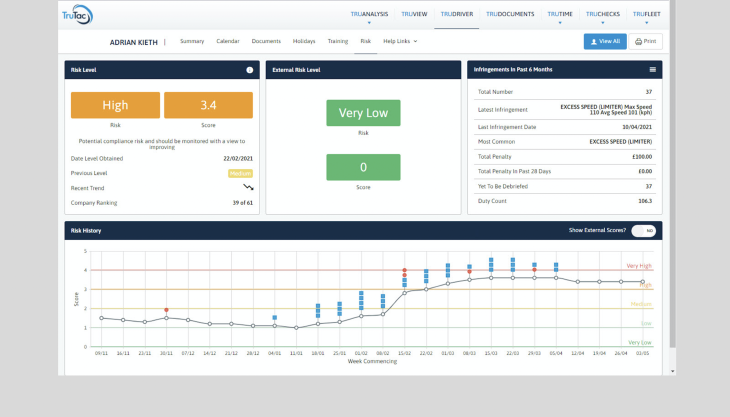The width and height of the screenshot is (730, 417).
Task: Click the Very Low external risk badge
Action: pos(363,113)
